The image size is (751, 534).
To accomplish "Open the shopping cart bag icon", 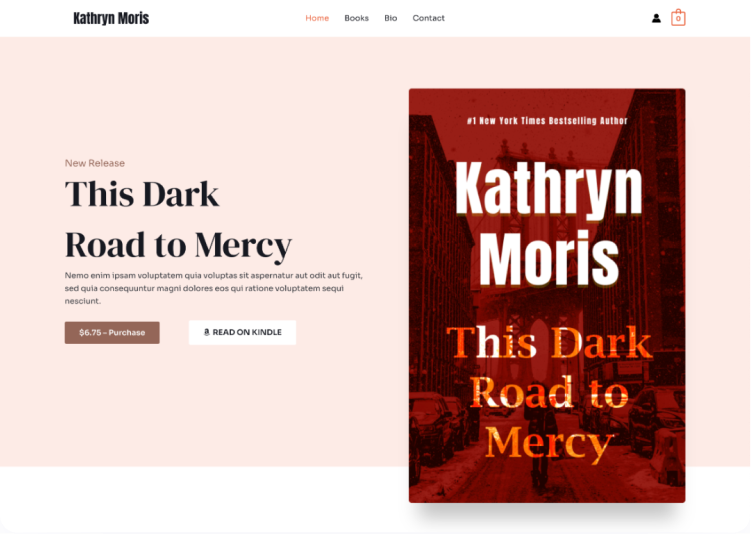I will [x=678, y=18].
